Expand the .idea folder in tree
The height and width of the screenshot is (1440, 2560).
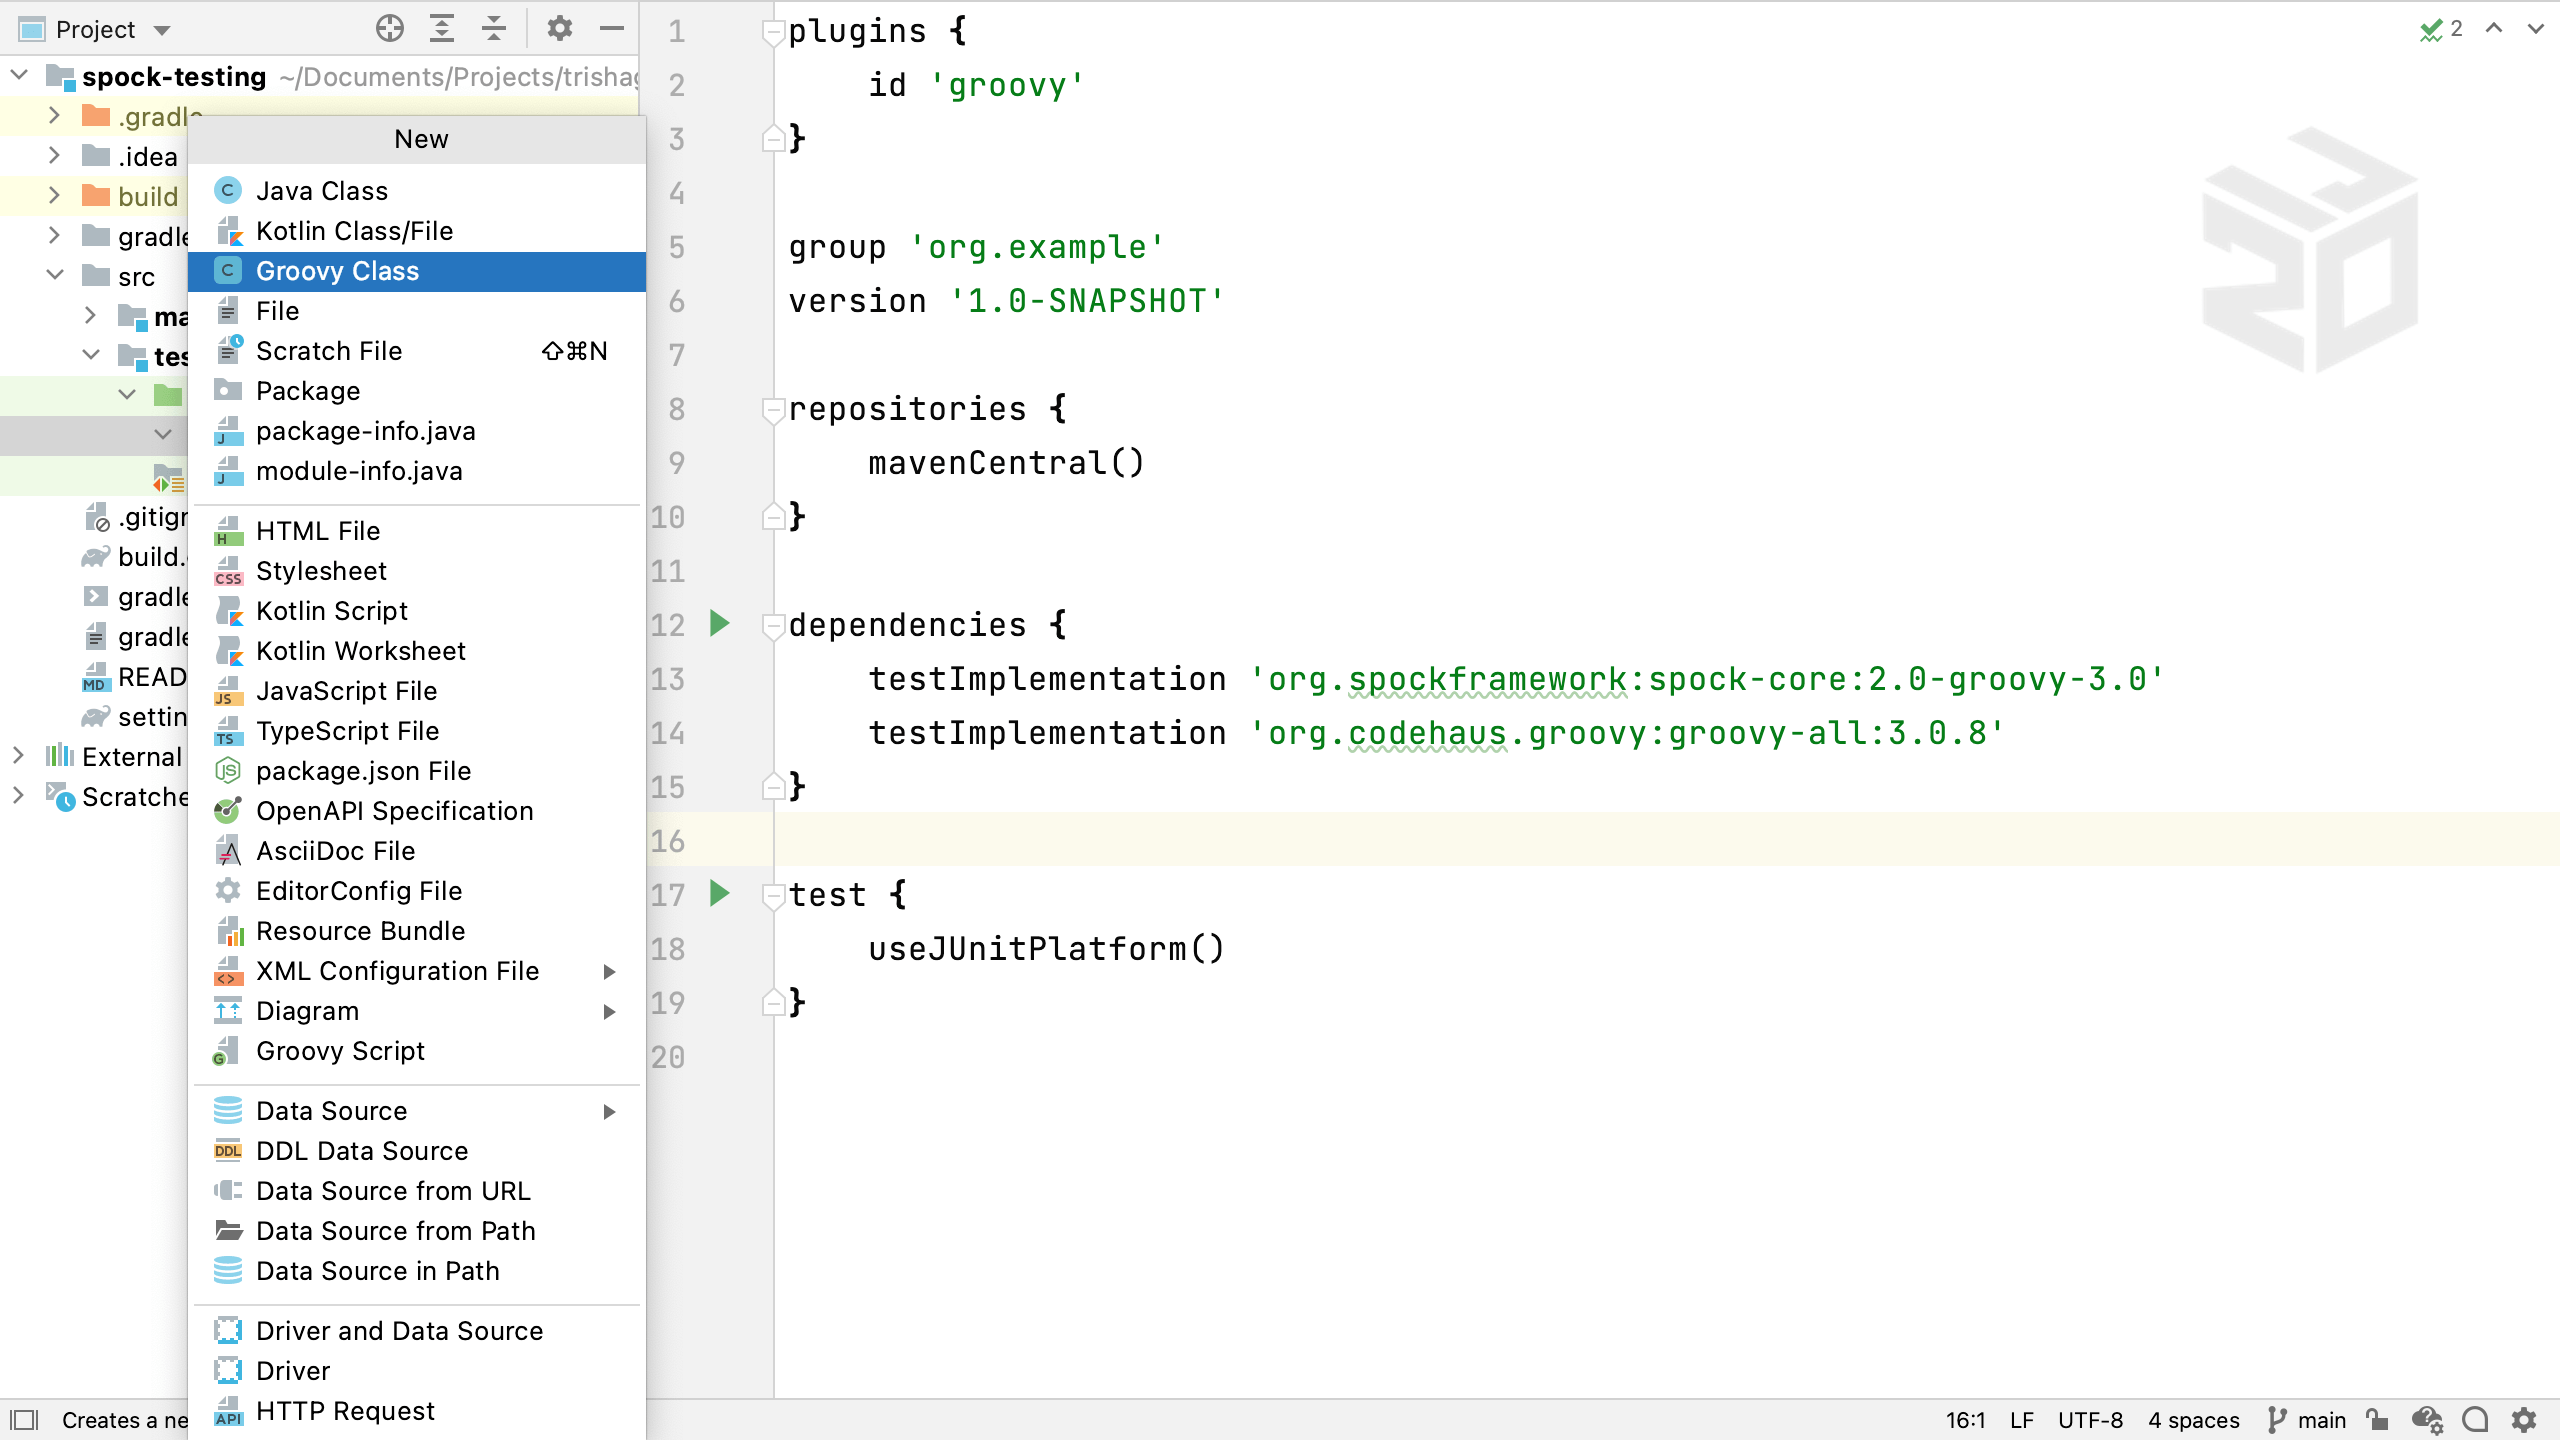pyautogui.click(x=55, y=156)
